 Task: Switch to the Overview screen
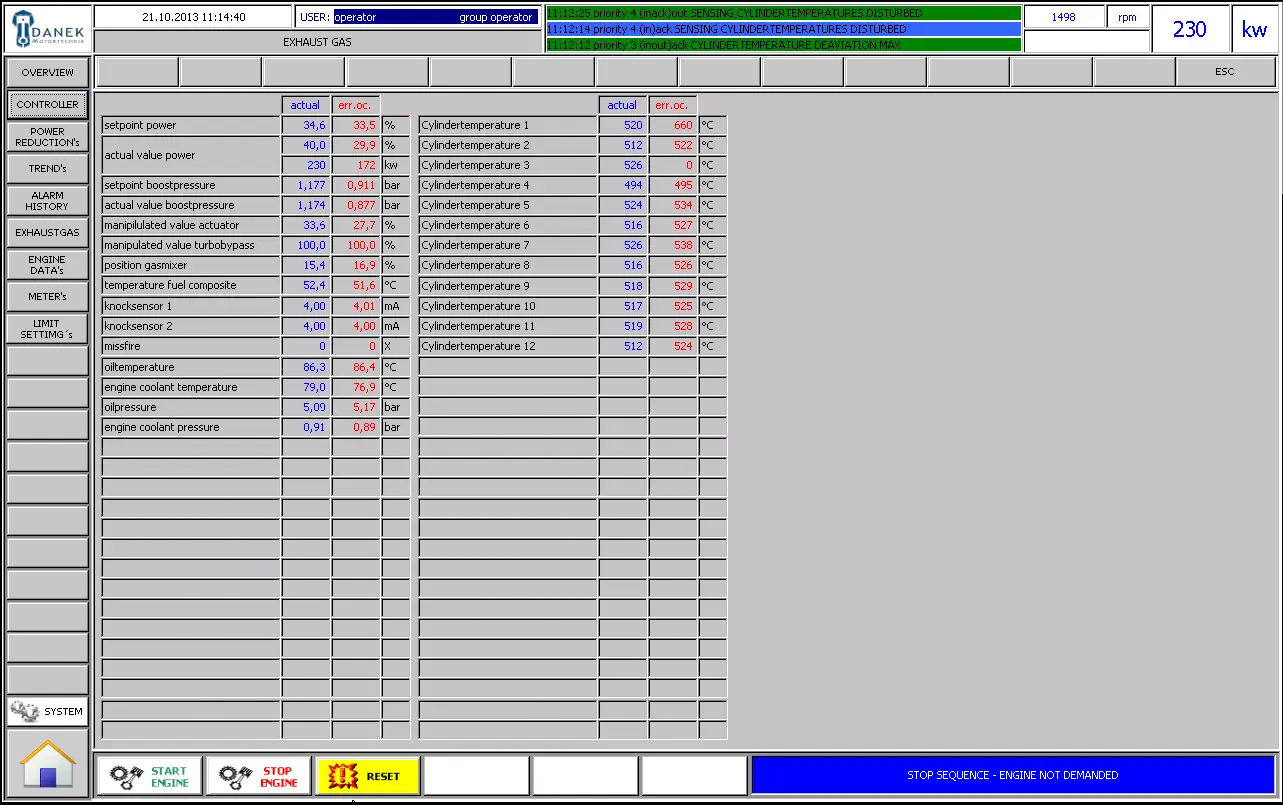click(x=46, y=72)
